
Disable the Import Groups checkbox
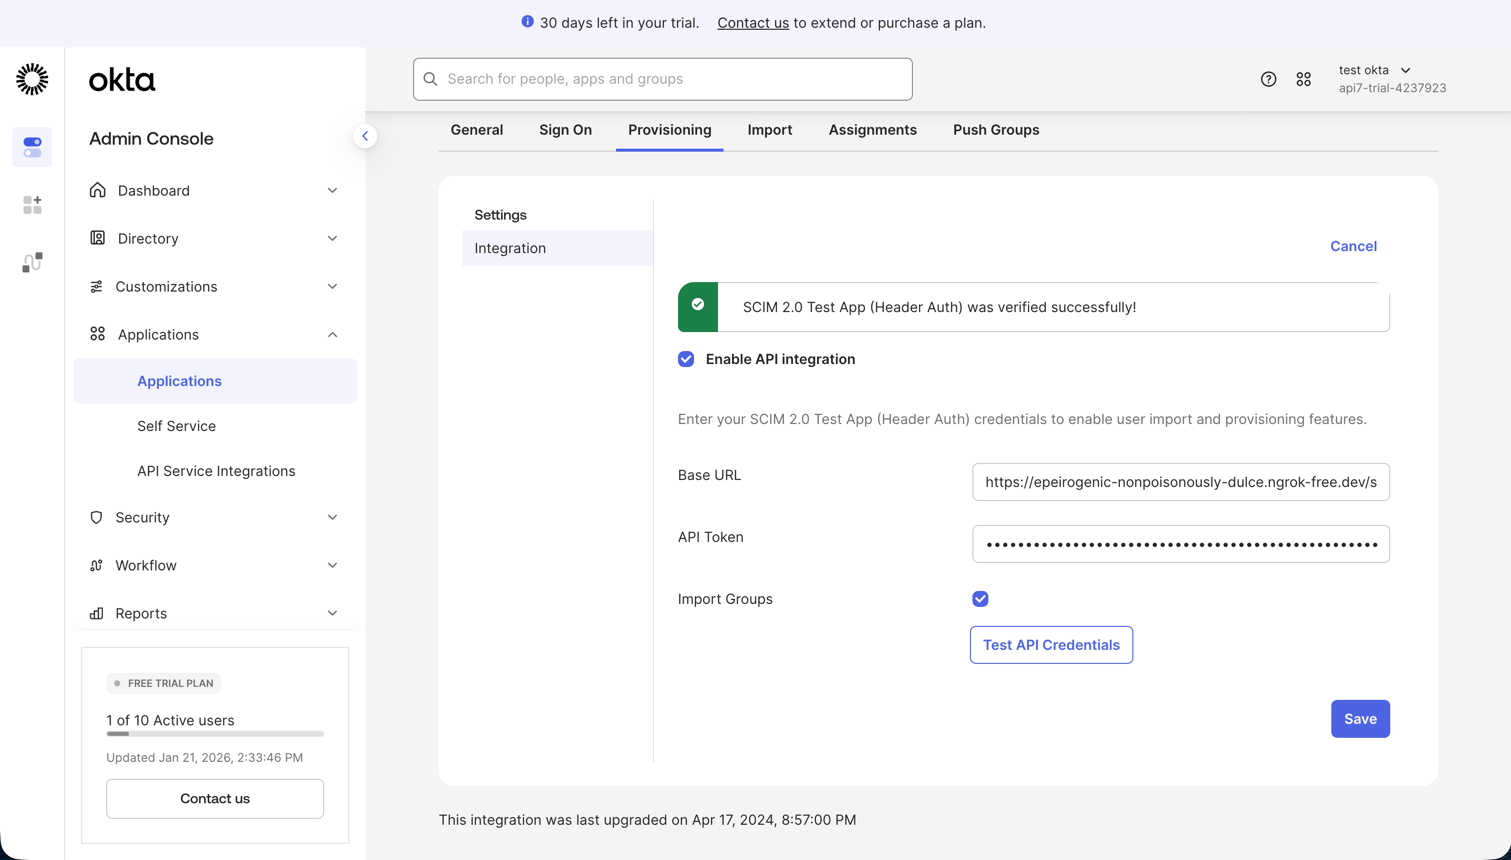[x=980, y=598]
